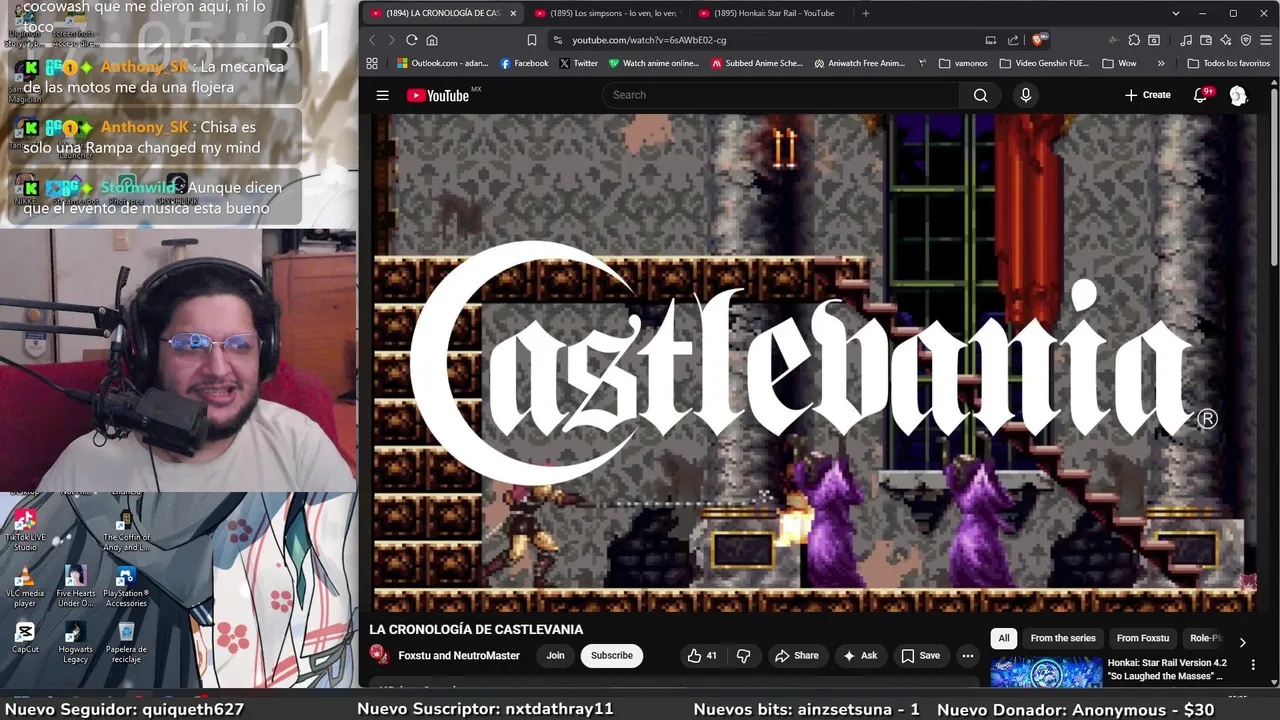Open YouTube notifications bell
The height and width of the screenshot is (720, 1280).
click(x=1201, y=95)
